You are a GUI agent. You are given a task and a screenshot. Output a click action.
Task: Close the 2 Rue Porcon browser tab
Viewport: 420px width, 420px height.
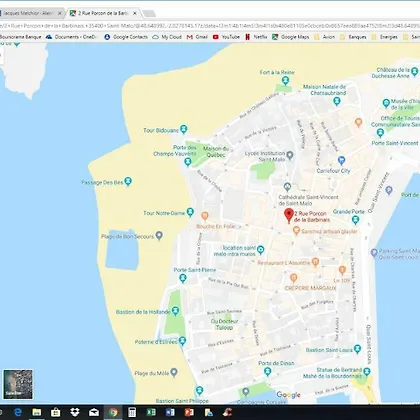coord(135,13)
